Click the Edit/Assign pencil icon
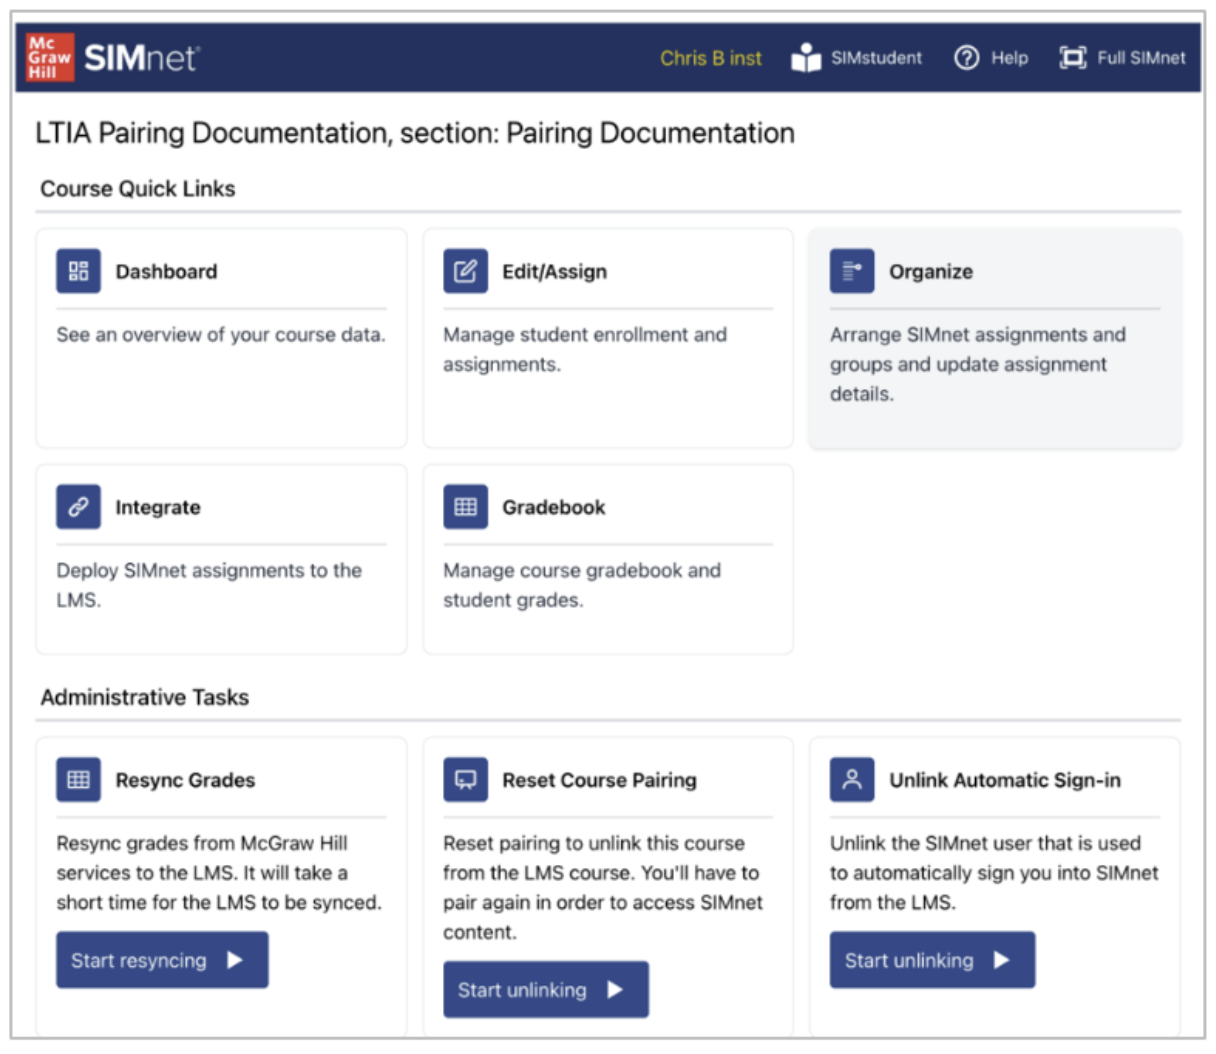Viewport: 1216px width, 1054px height. tap(465, 271)
